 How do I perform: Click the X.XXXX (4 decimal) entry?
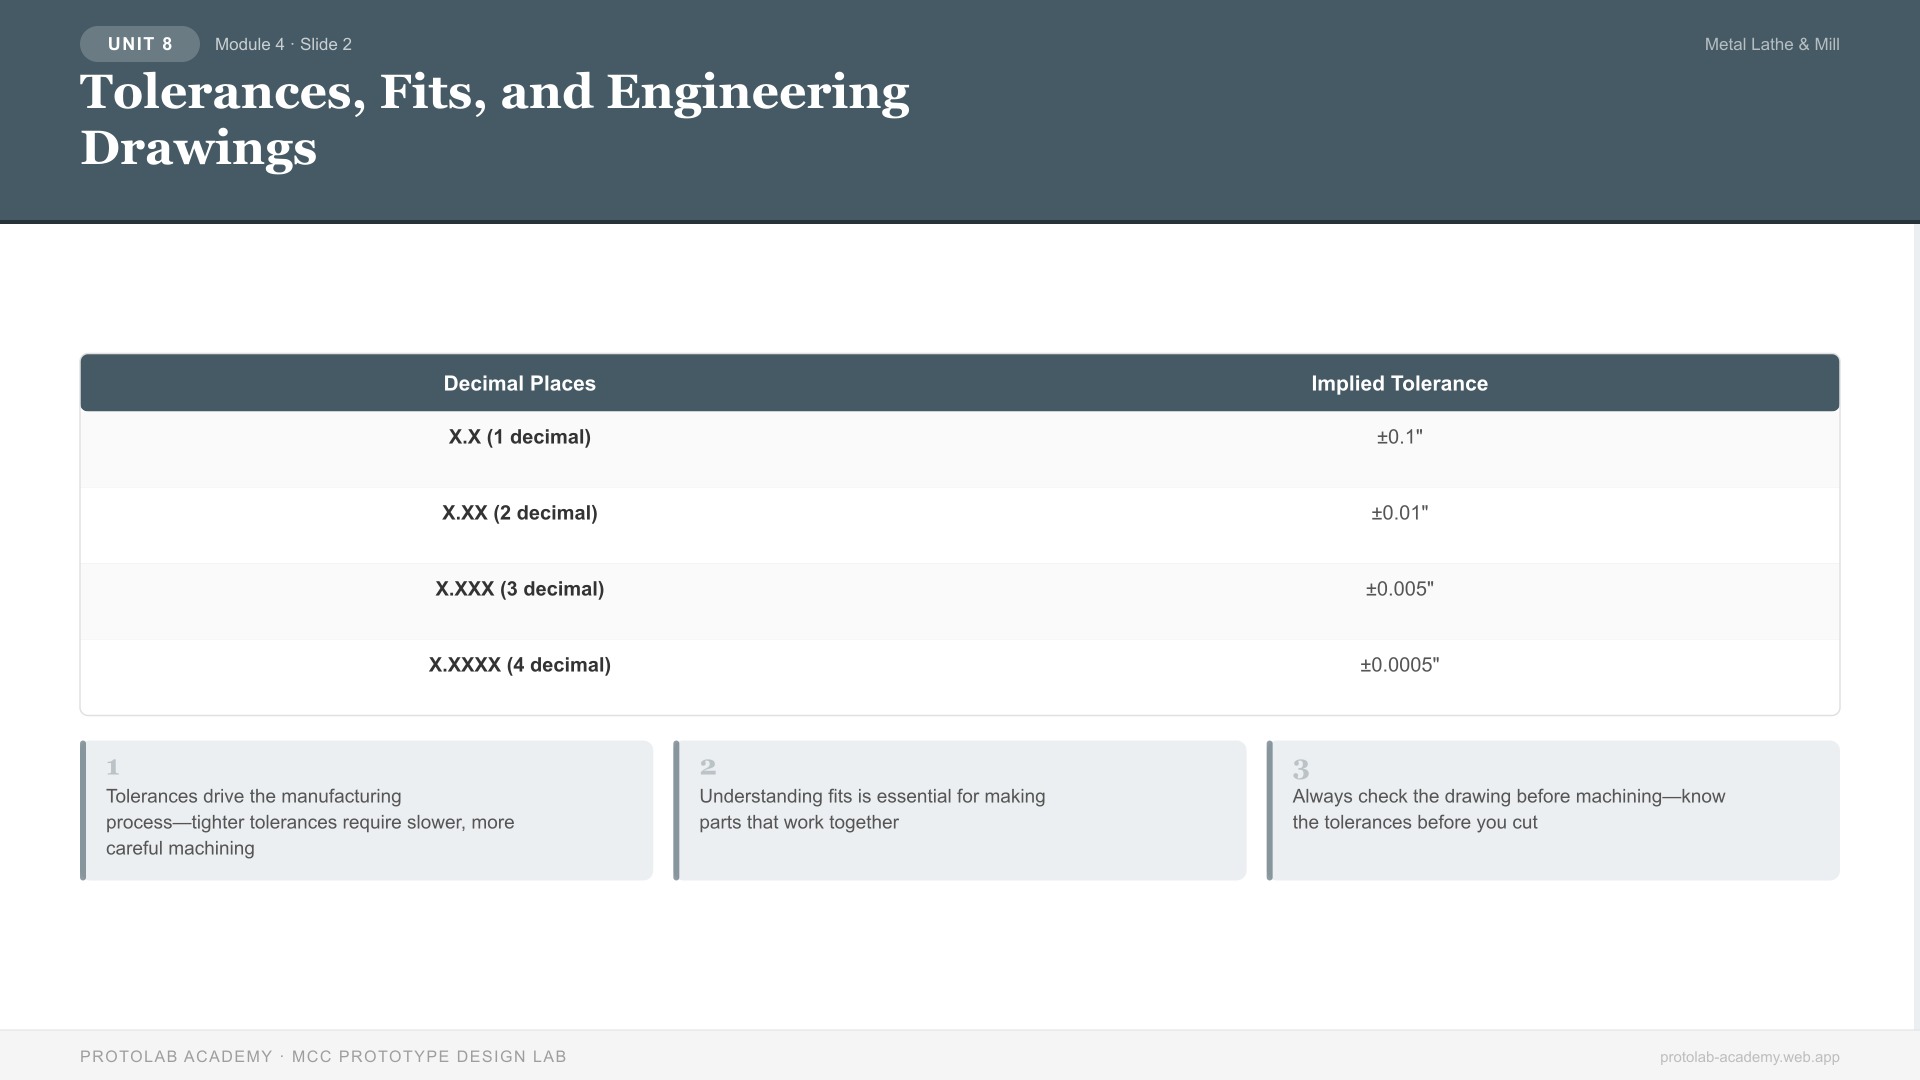click(519, 664)
